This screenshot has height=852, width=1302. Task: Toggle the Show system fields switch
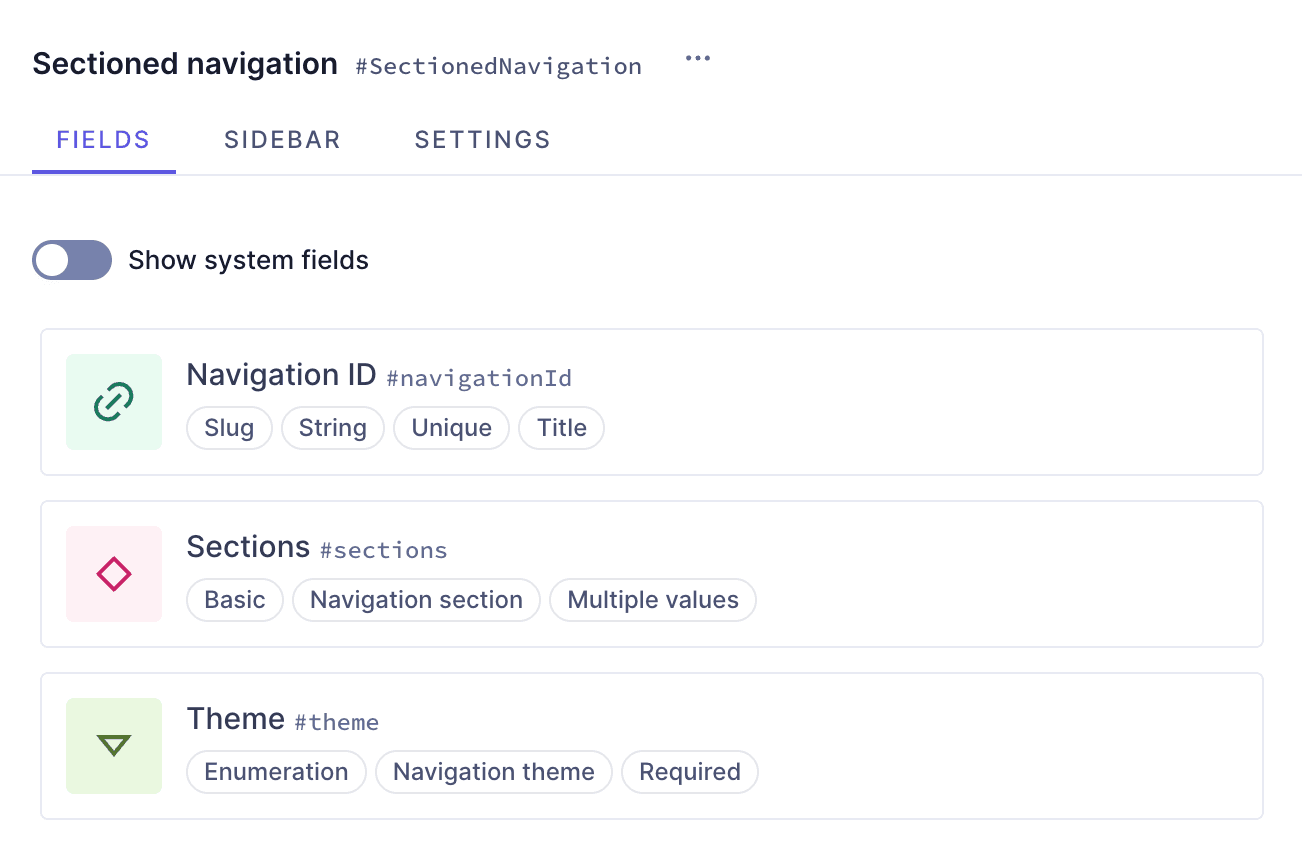[71, 260]
